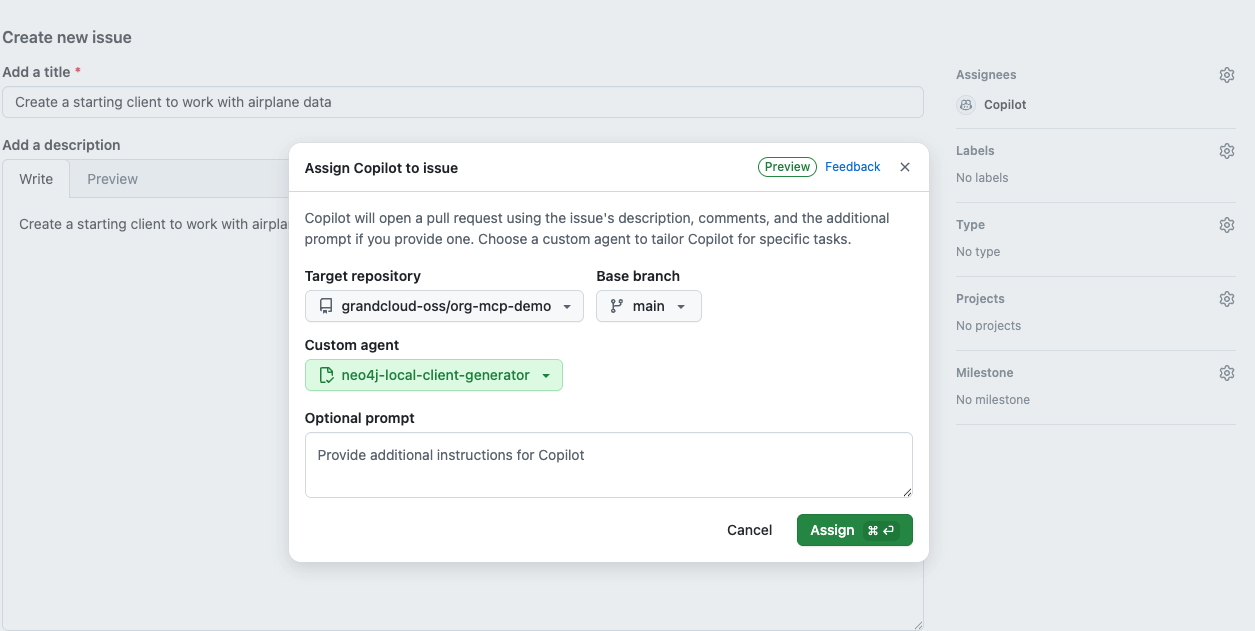Screen dimensions: 1255x631
Task: Open Labels settings gear
Action: (x=1227, y=151)
